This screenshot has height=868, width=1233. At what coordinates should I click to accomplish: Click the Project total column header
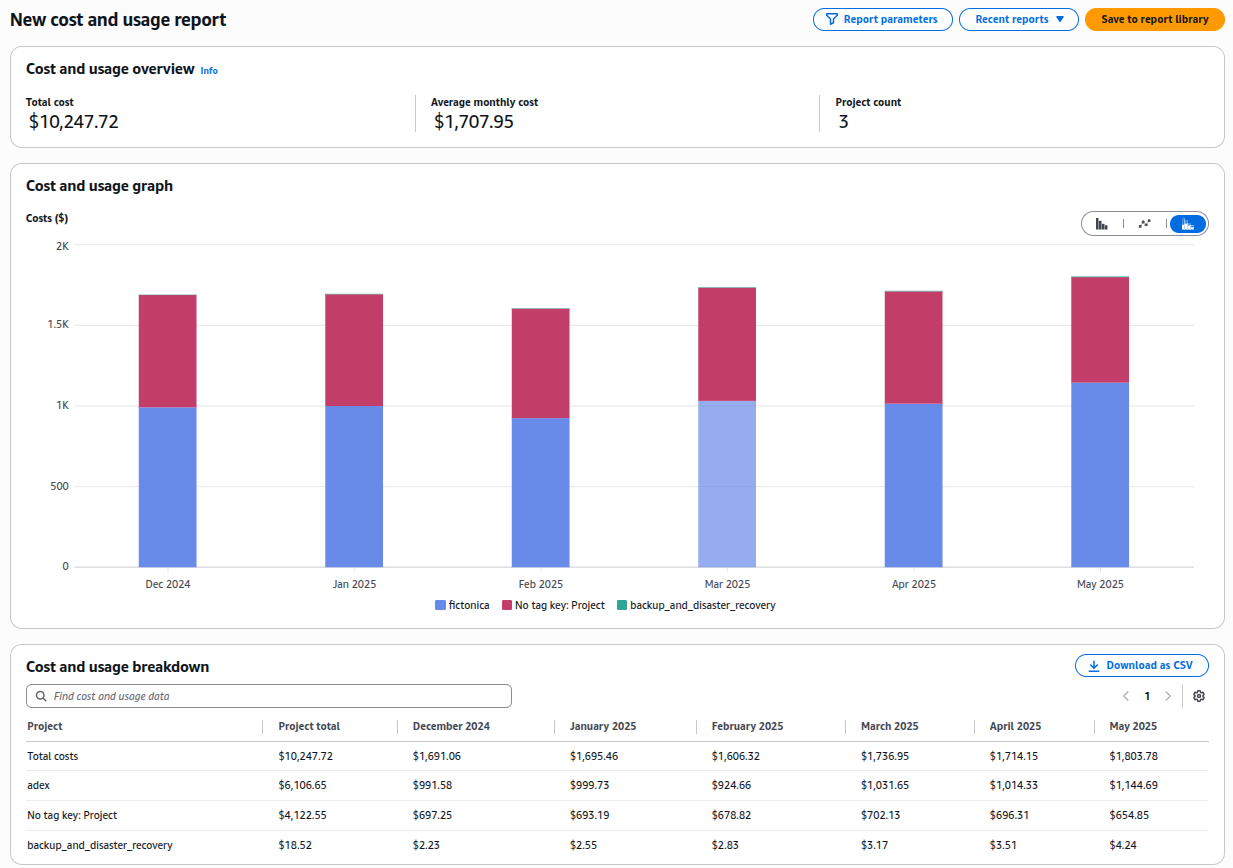pyautogui.click(x=309, y=726)
